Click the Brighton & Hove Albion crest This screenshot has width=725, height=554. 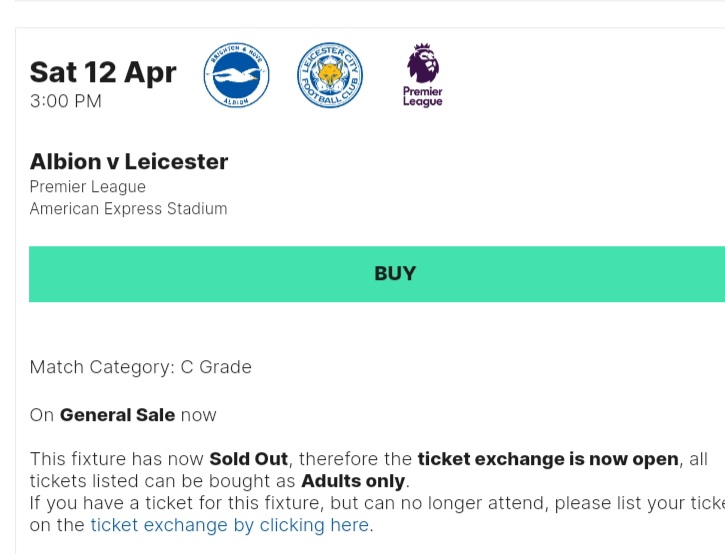tap(236, 75)
